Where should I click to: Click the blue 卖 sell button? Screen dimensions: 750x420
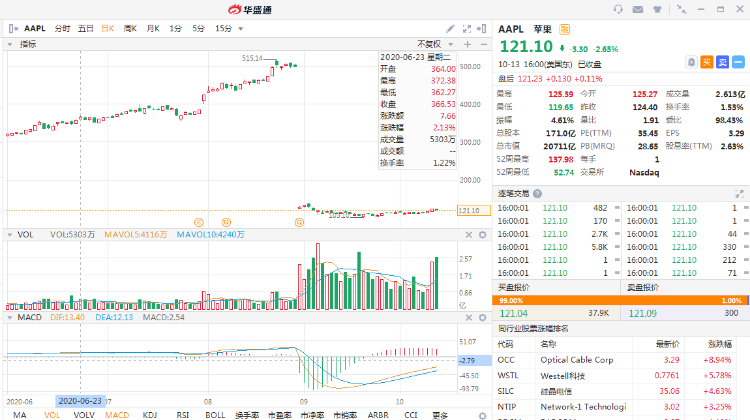[x=722, y=62]
